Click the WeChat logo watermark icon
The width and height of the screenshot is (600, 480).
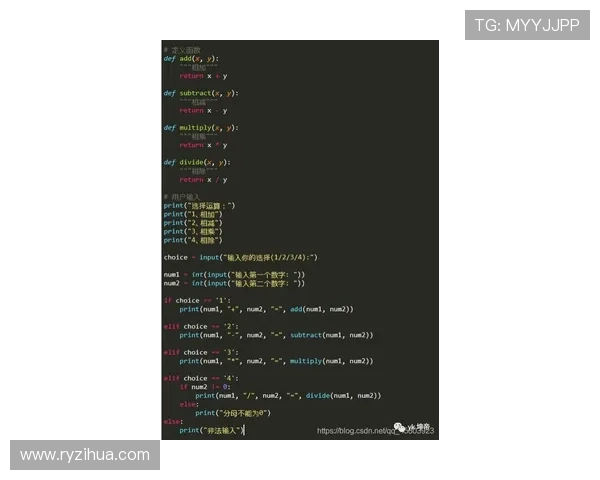(398, 425)
